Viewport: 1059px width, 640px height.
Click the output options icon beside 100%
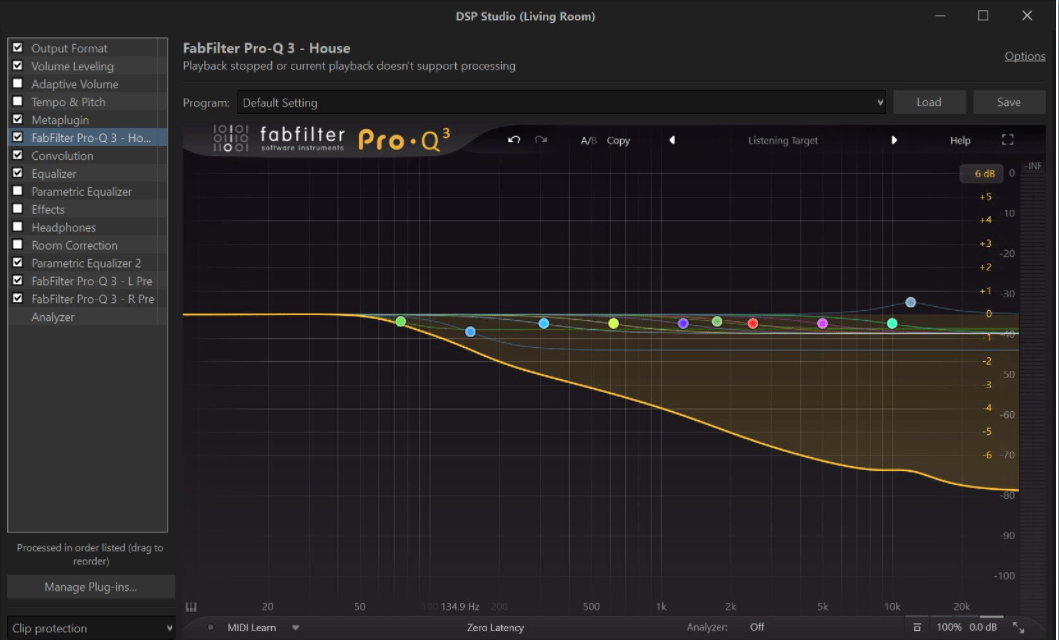tap(916, 627)
